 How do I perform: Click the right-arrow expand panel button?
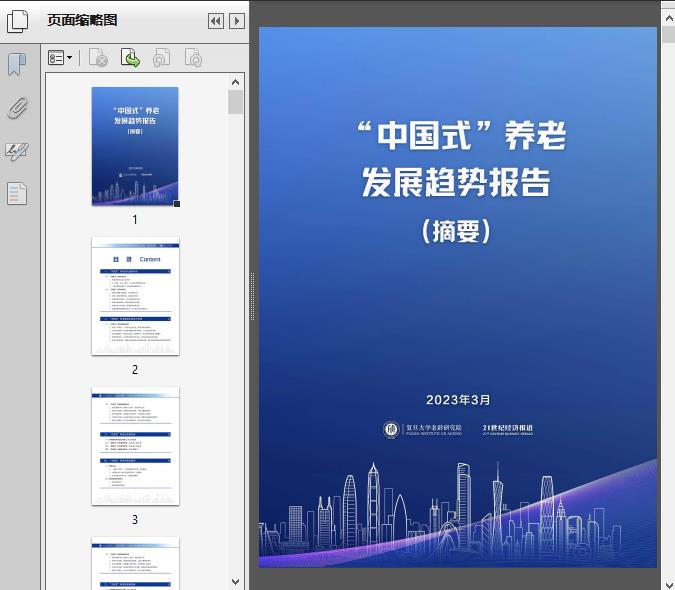coord(237,21)
